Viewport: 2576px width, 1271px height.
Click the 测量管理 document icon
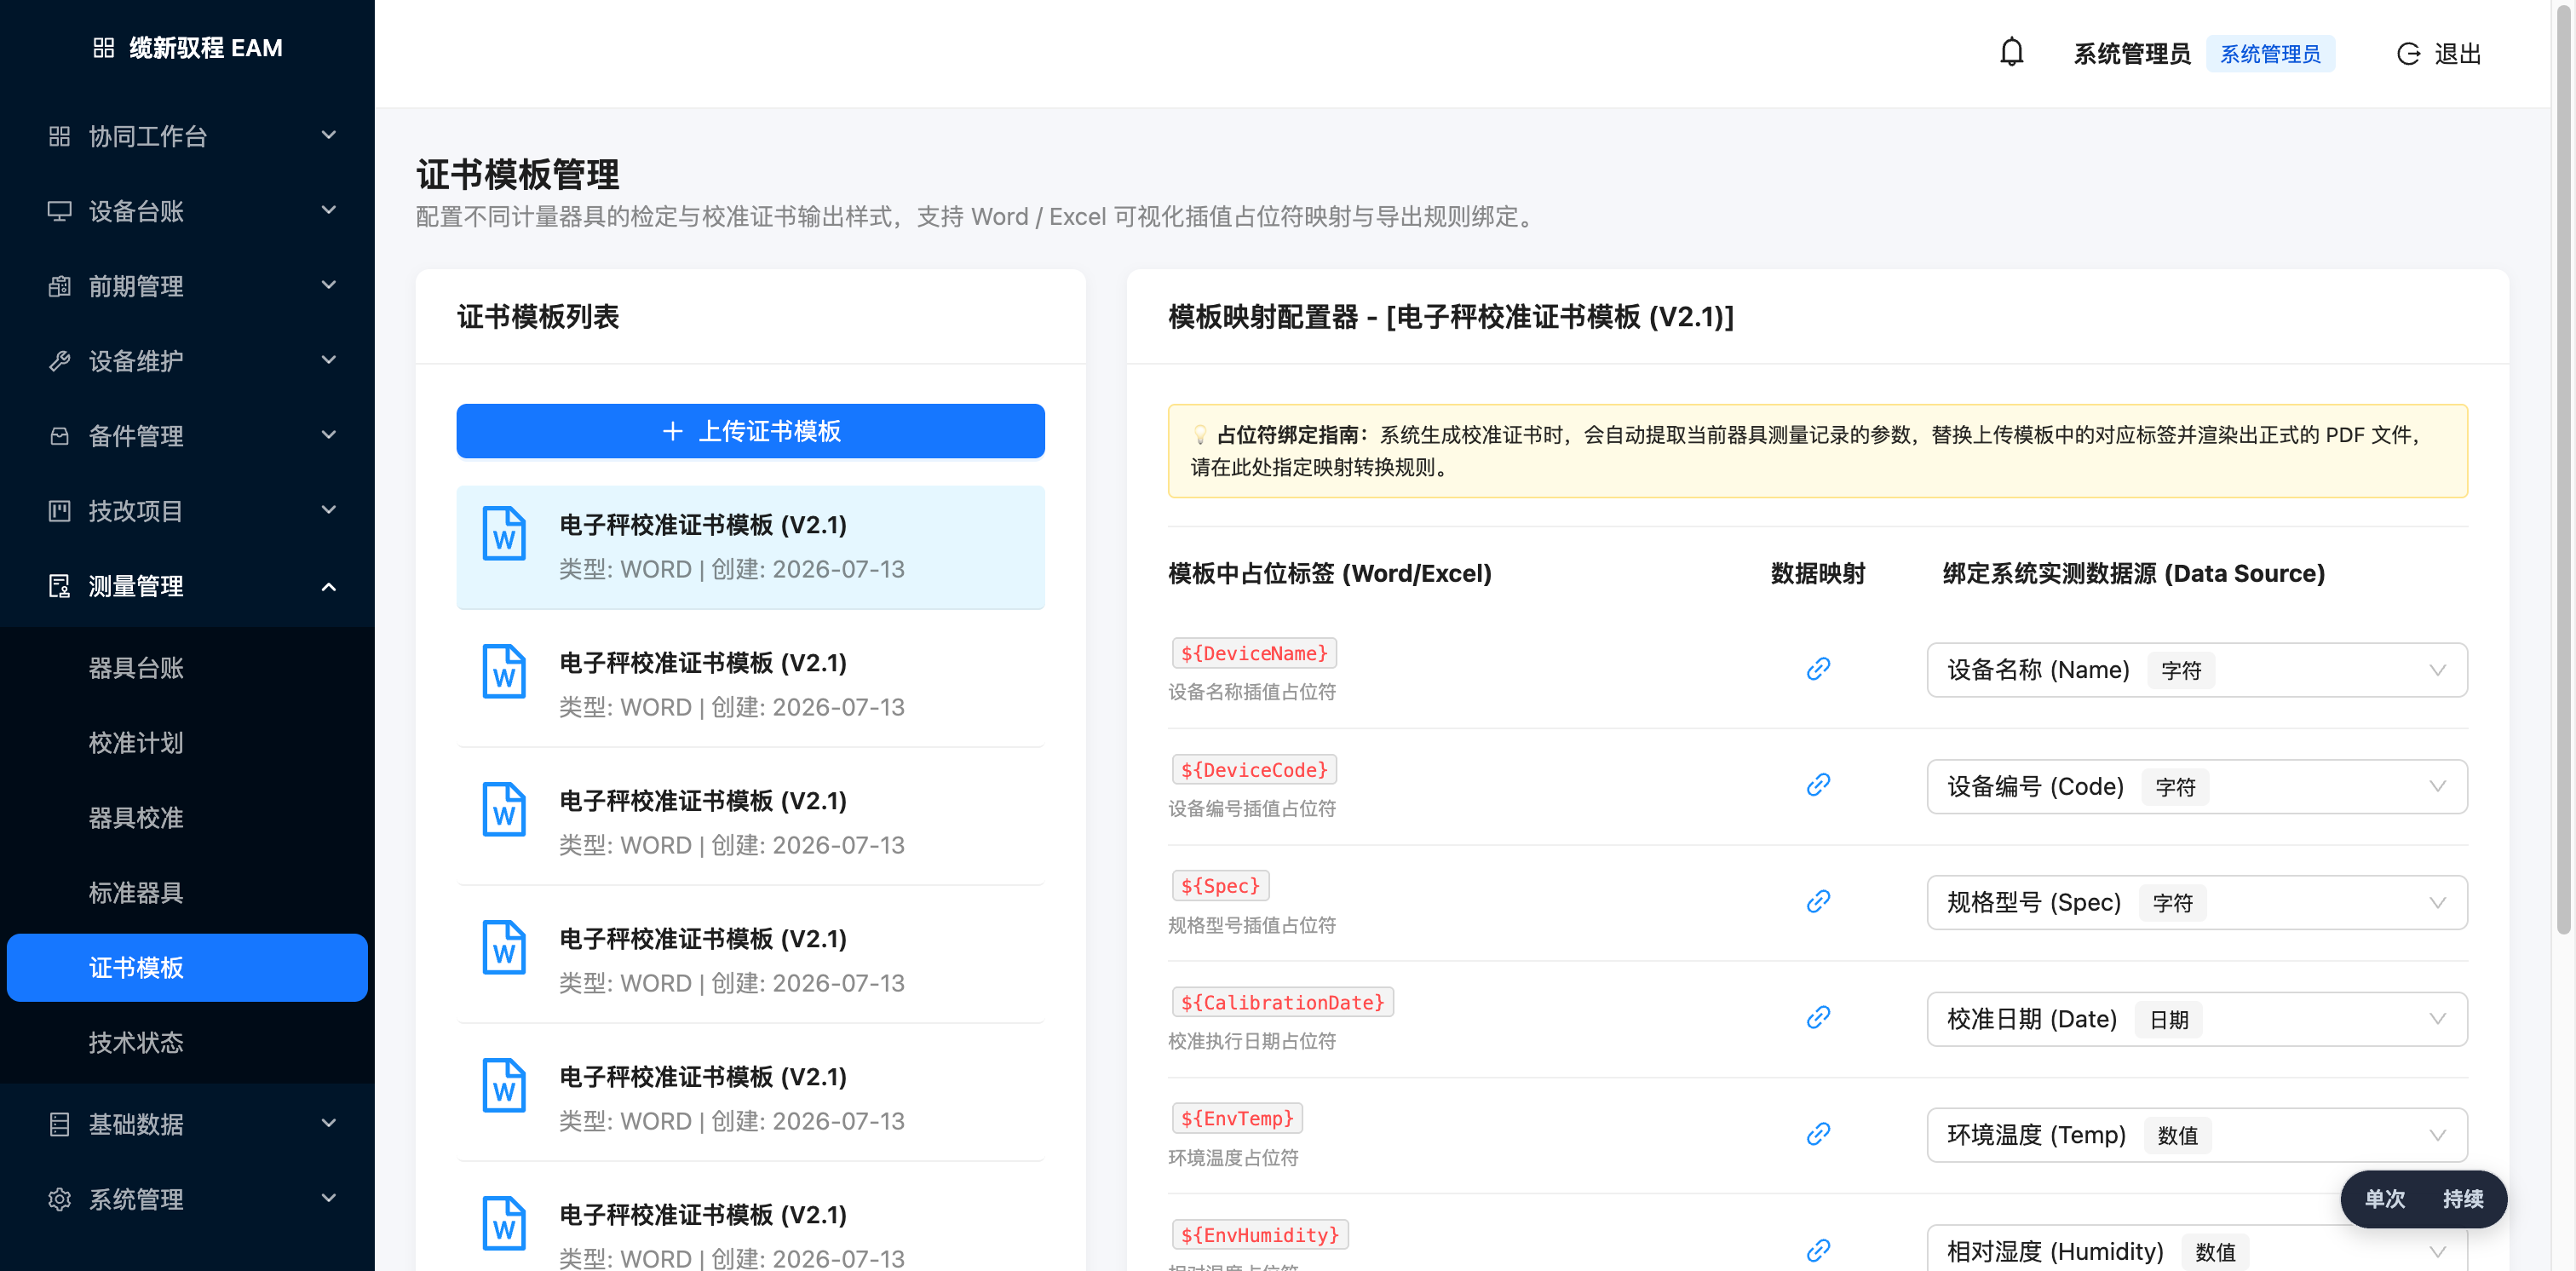coord(59,586)
